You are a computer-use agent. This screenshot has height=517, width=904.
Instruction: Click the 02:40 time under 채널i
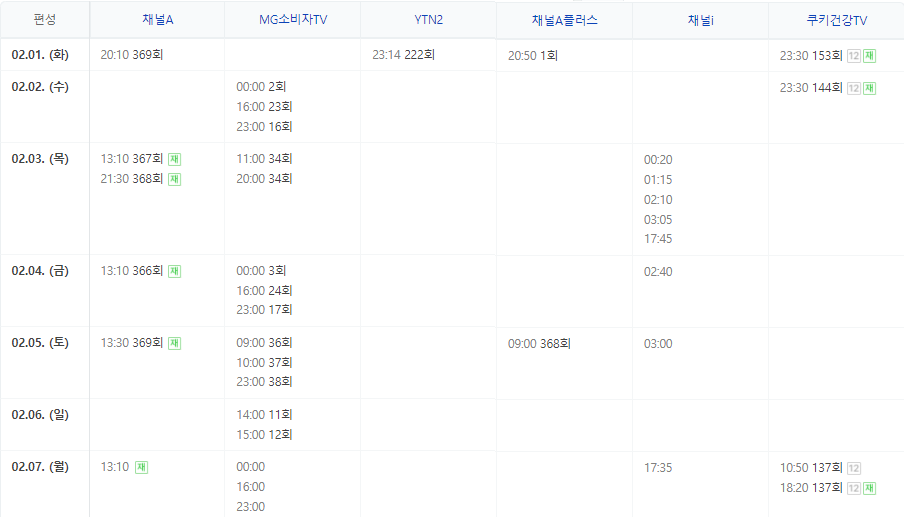coord(658,271)
